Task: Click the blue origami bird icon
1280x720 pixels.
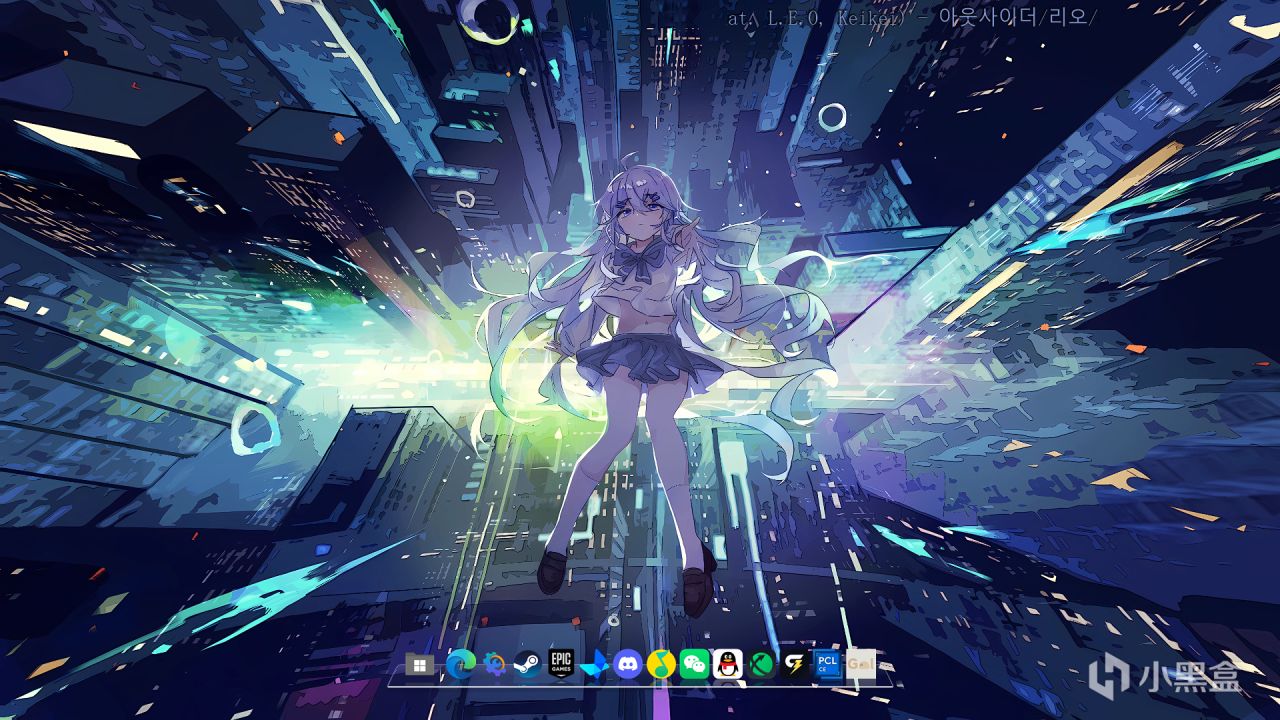Action: click(593, 664)
